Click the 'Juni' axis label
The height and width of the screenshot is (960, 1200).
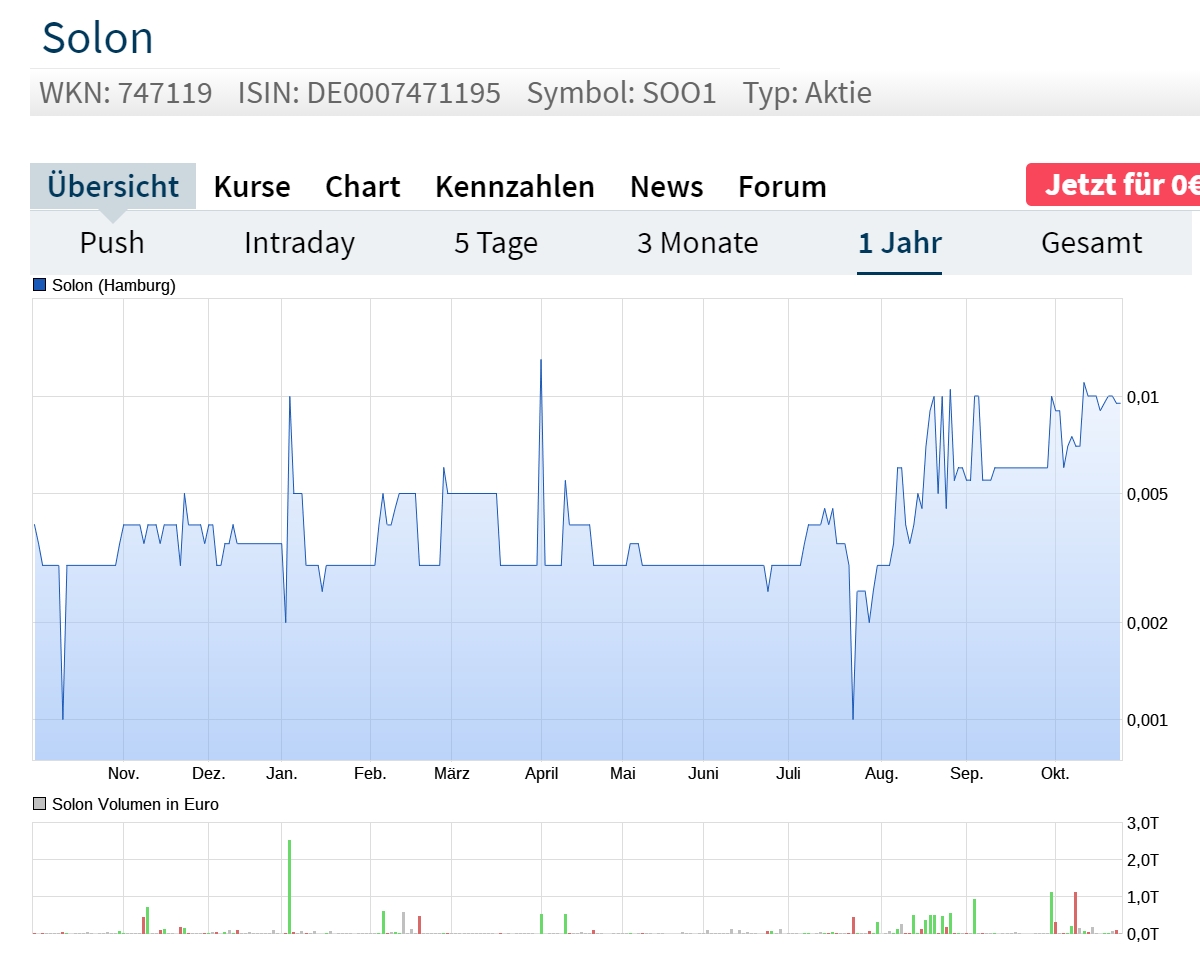click(703, 774)
